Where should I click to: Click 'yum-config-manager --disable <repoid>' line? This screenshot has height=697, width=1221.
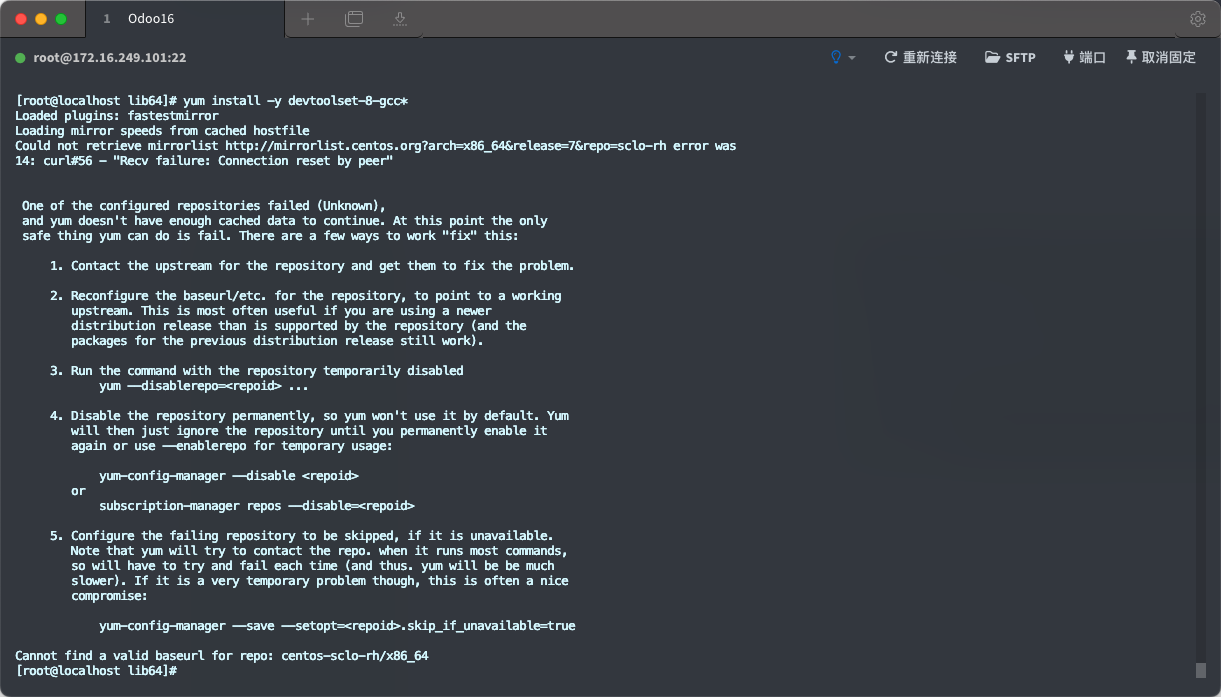[x=229, y=476]
